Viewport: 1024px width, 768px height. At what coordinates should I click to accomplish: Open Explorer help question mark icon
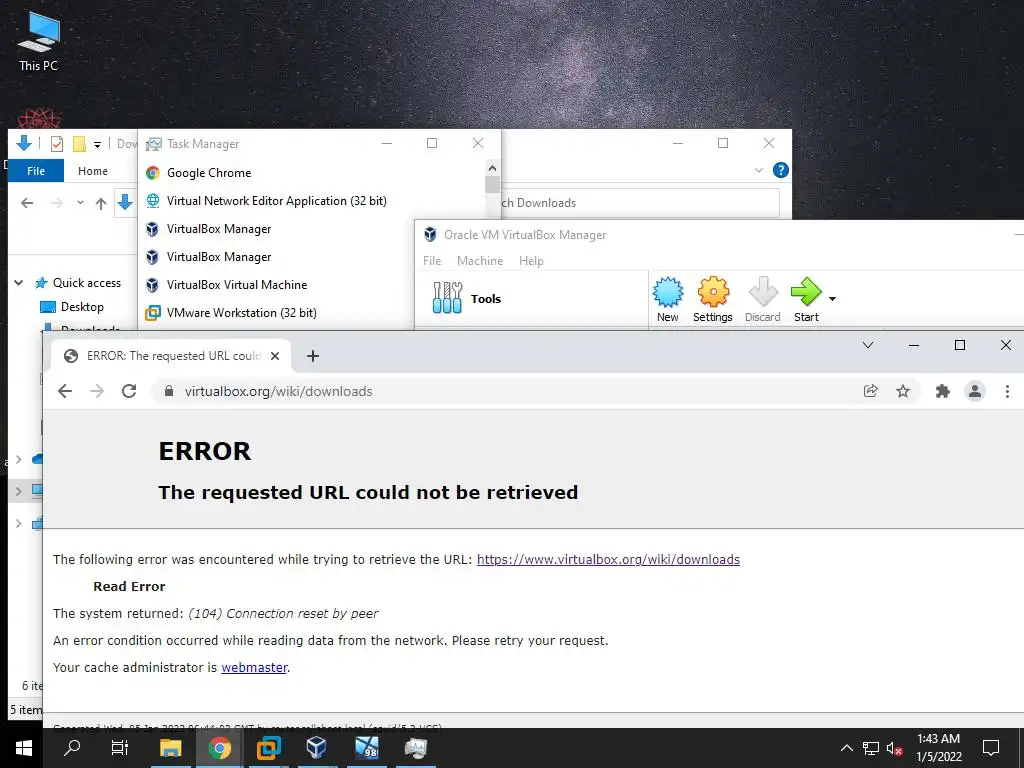(780, 170)
